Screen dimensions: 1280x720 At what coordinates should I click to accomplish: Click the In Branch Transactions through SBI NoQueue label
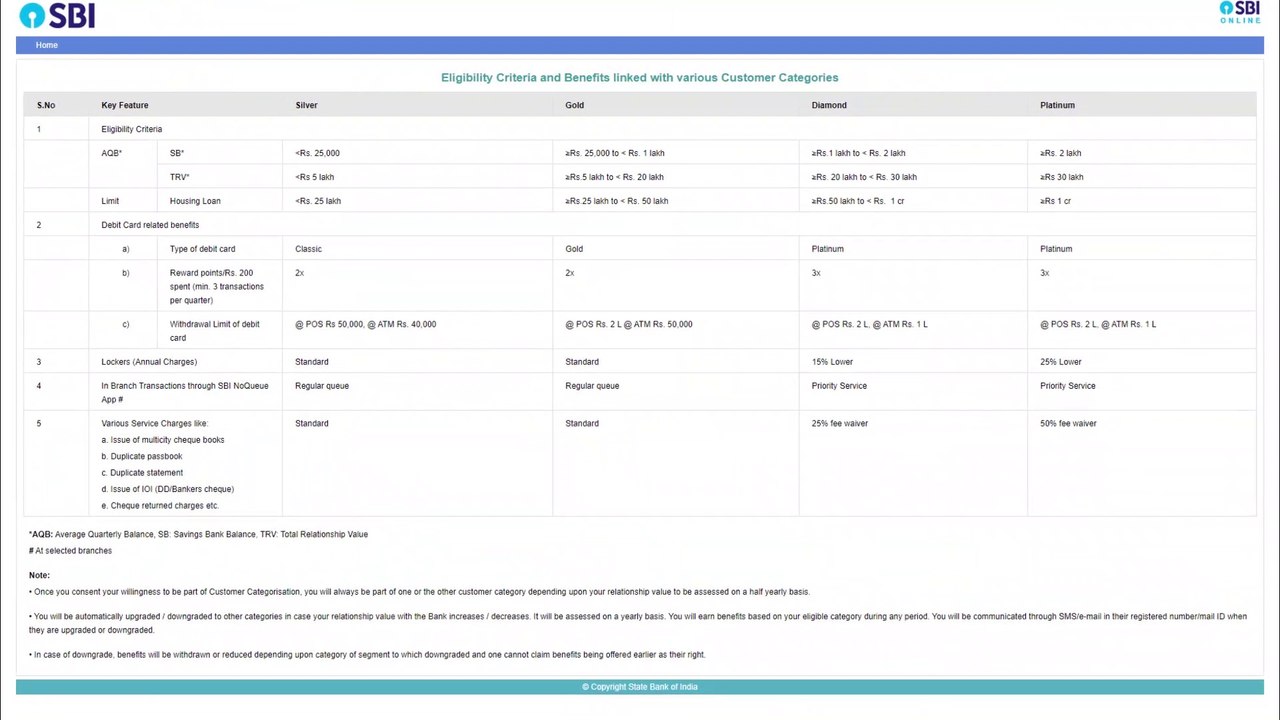click(x=185, y=392)
